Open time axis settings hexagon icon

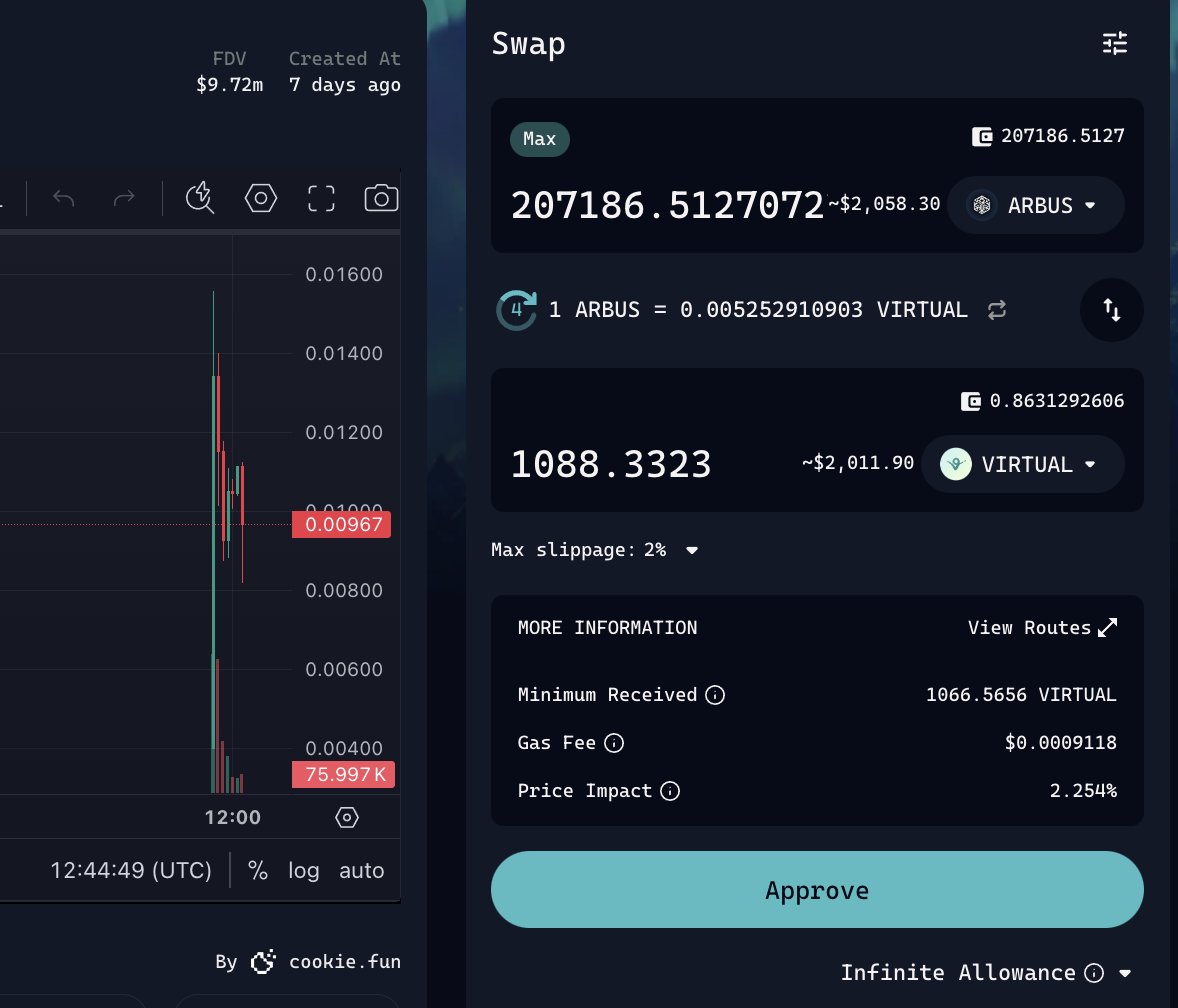346,817
